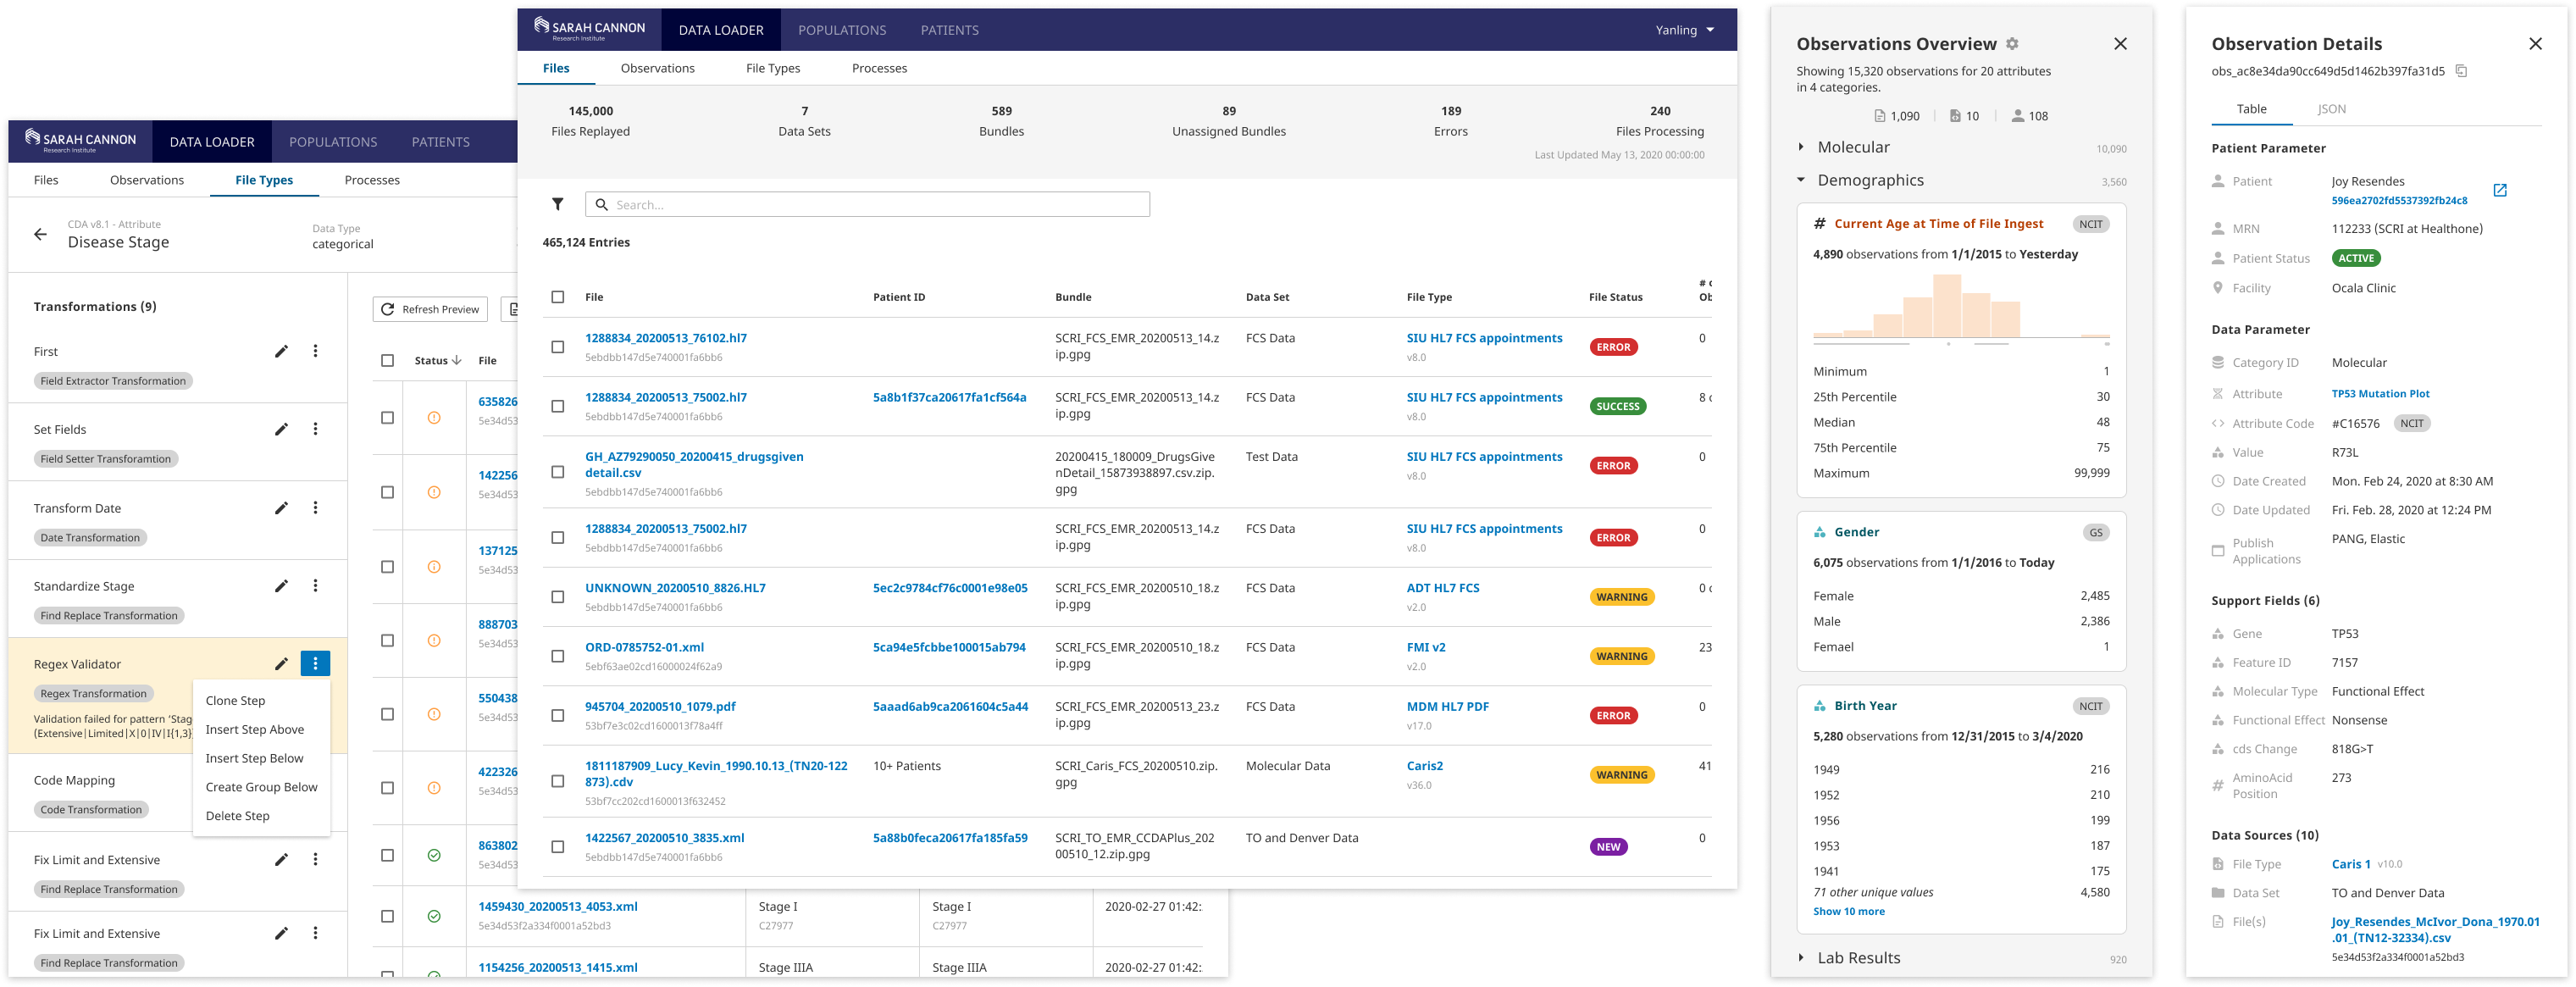Open the Caris 1 file type link
2576x987 pixels.
point(2351,864)
